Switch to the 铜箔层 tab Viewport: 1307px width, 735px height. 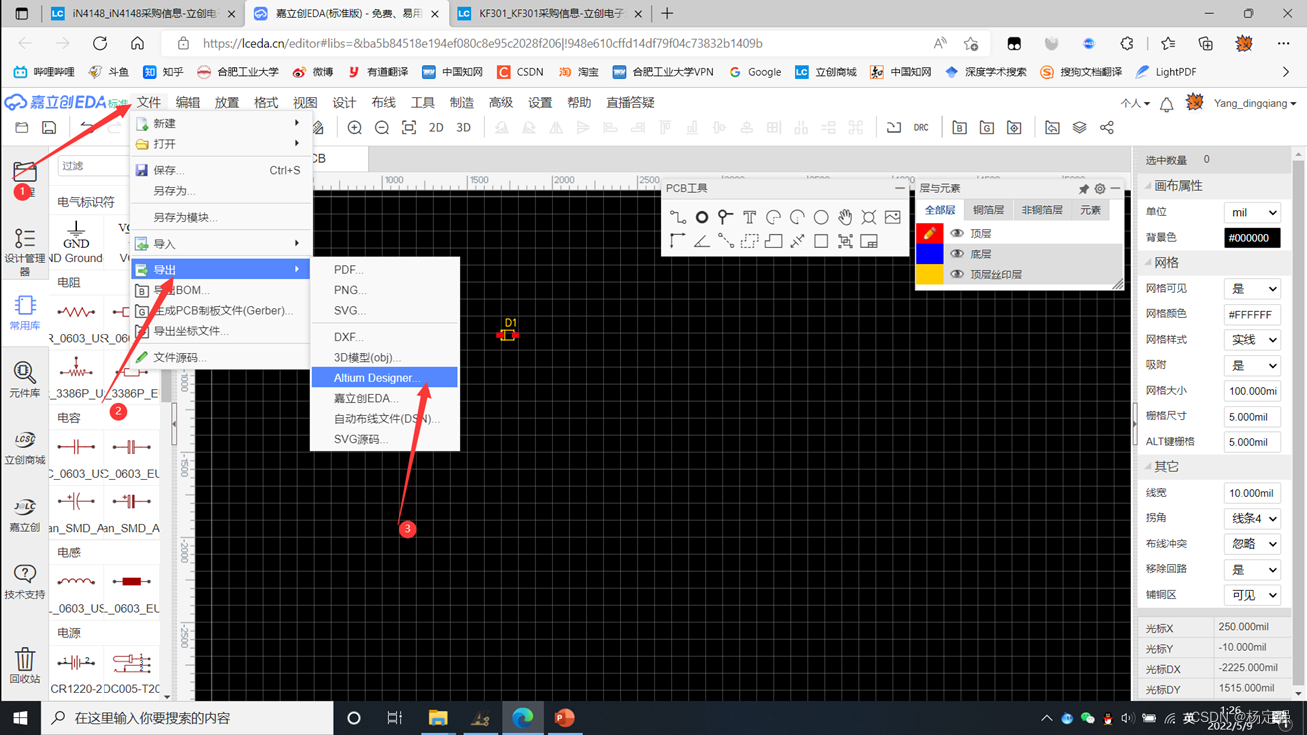[x=988, y=210]
